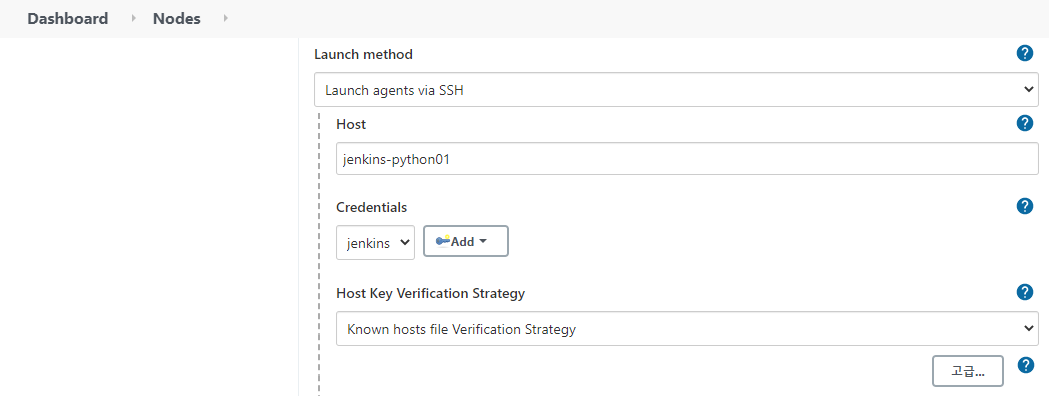The width and height of the screenshot is (1049, 396).
Task: Open help for Launch method
Action: (1024, 54)
